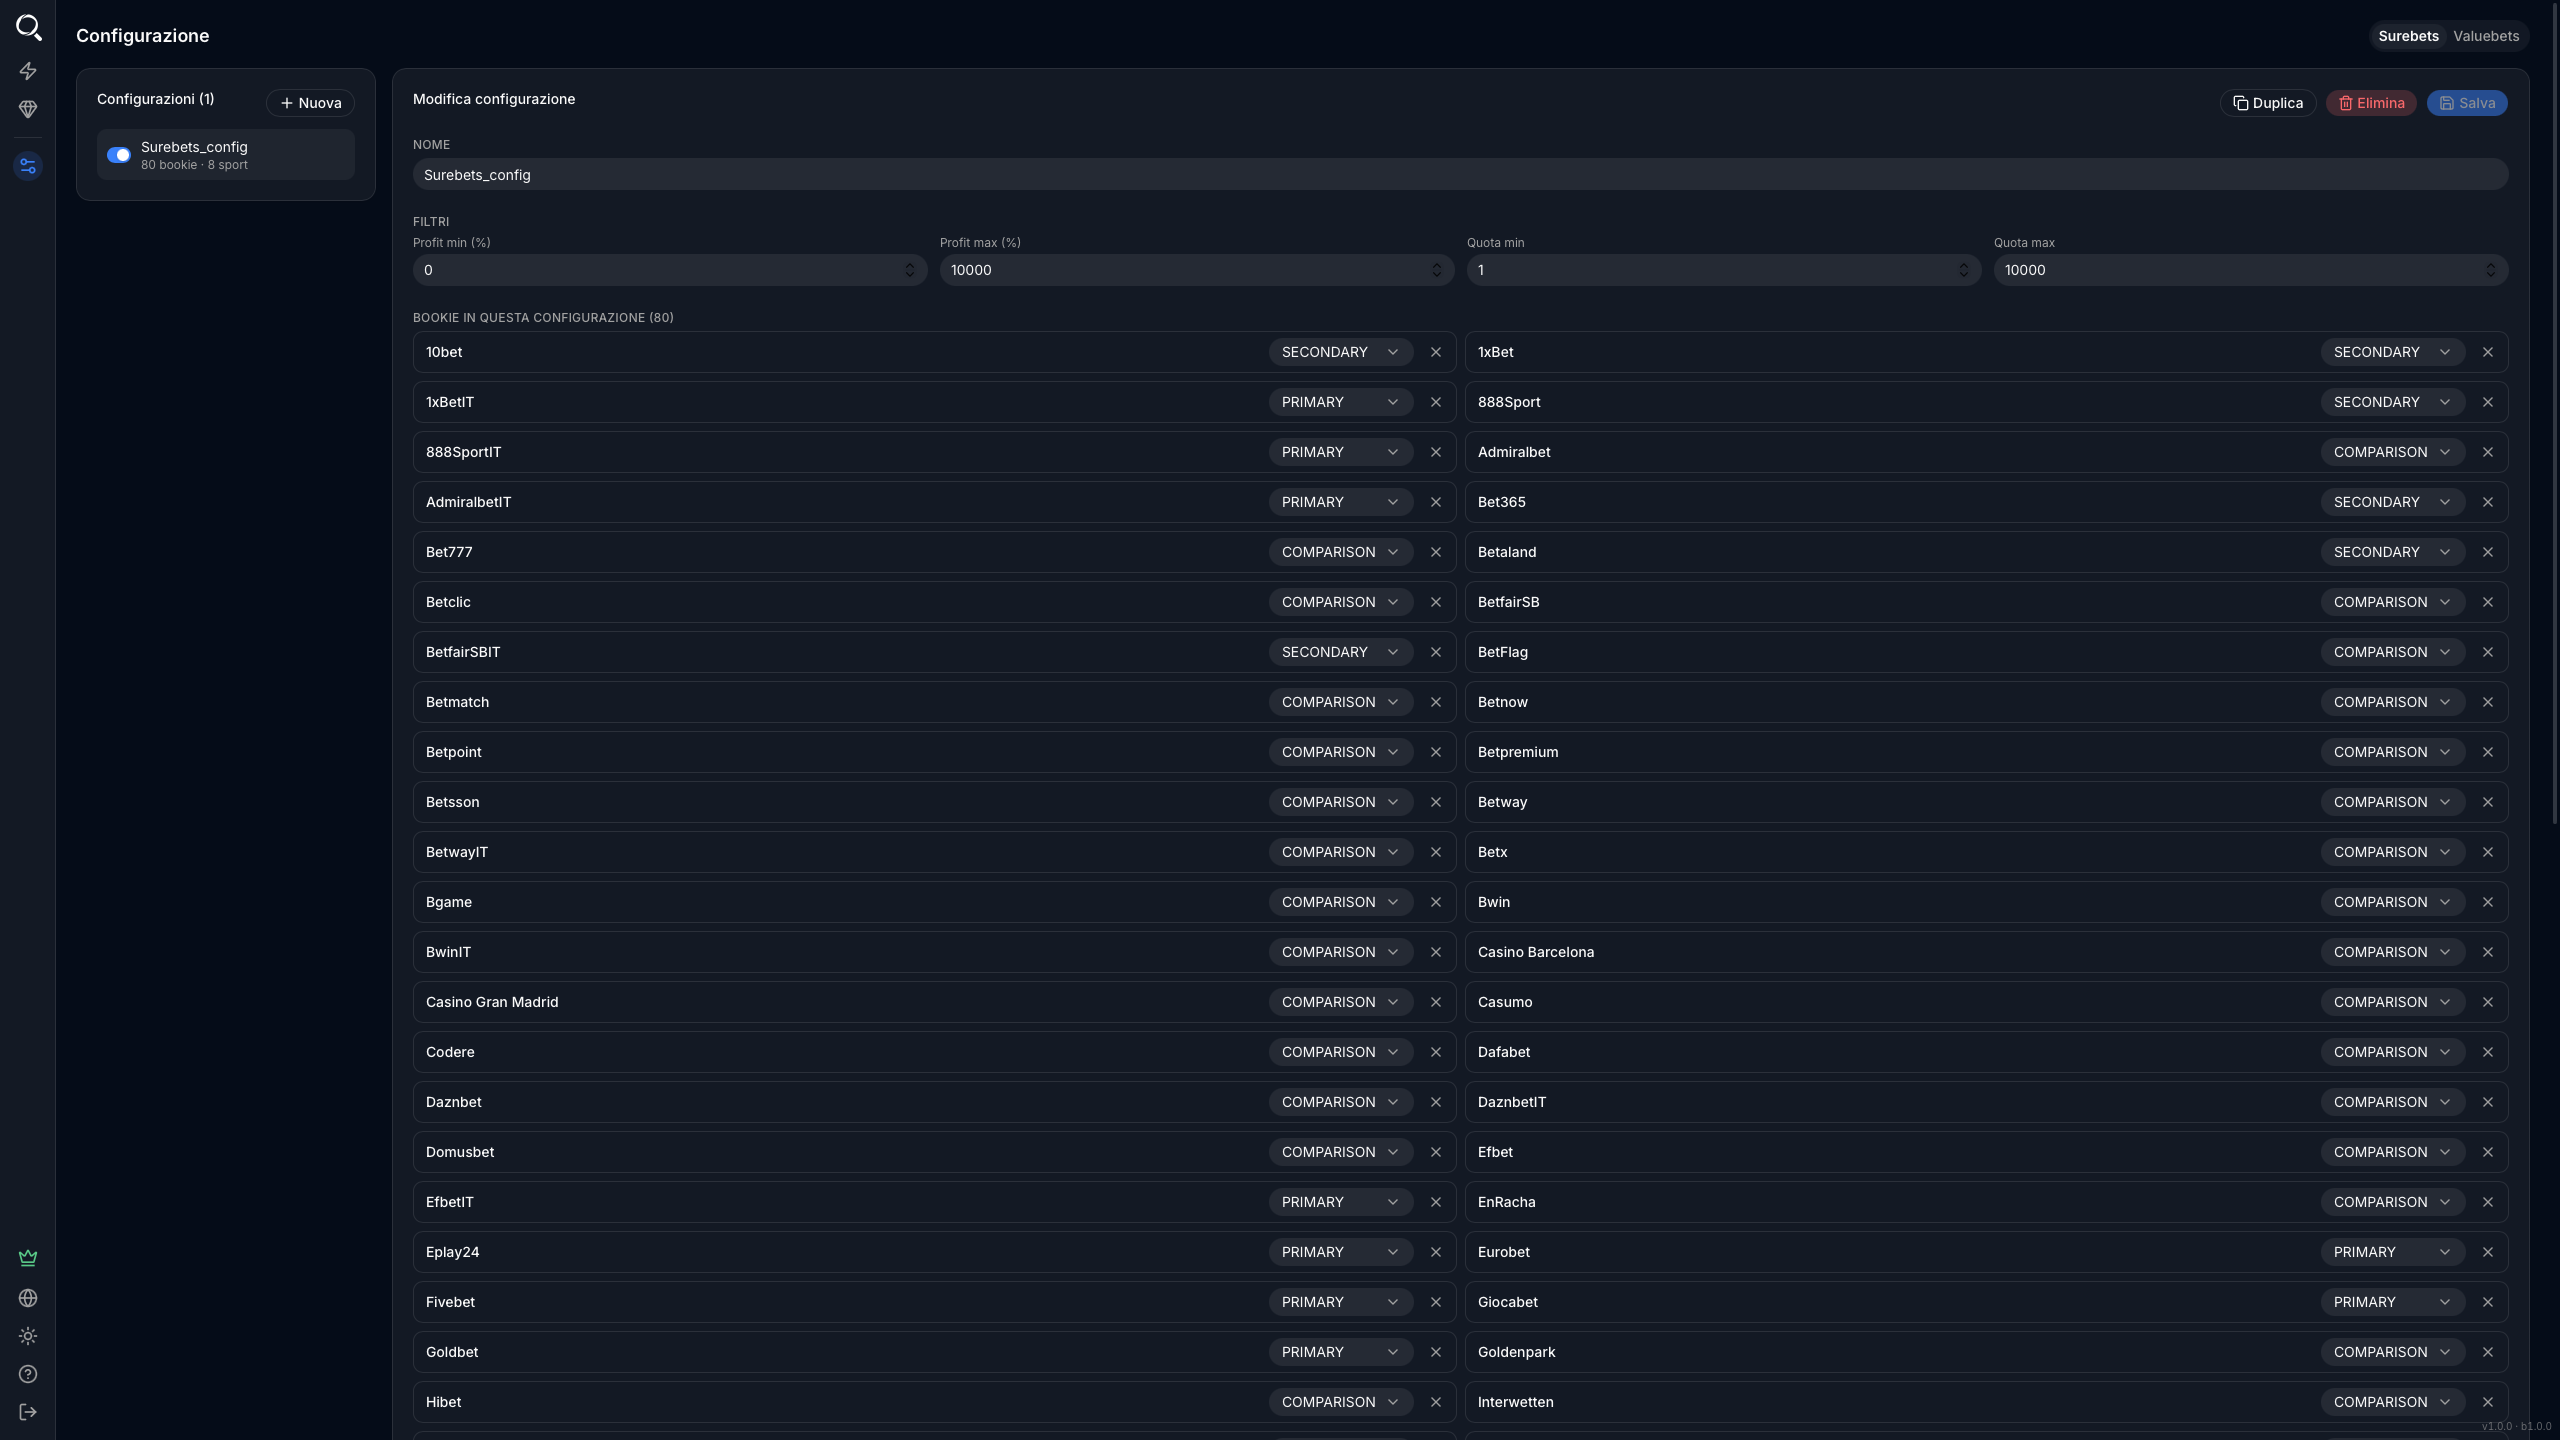Save the configuration with Salva
This screenshot has height=1440, width=2560.
coord(2467,103)
